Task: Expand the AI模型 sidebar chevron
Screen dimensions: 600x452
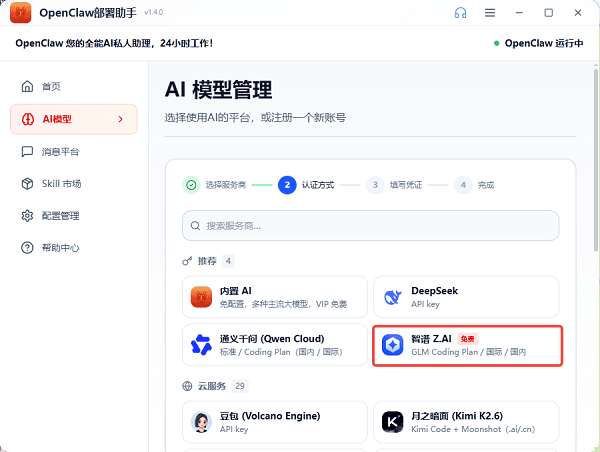Action: pos(121,119)
